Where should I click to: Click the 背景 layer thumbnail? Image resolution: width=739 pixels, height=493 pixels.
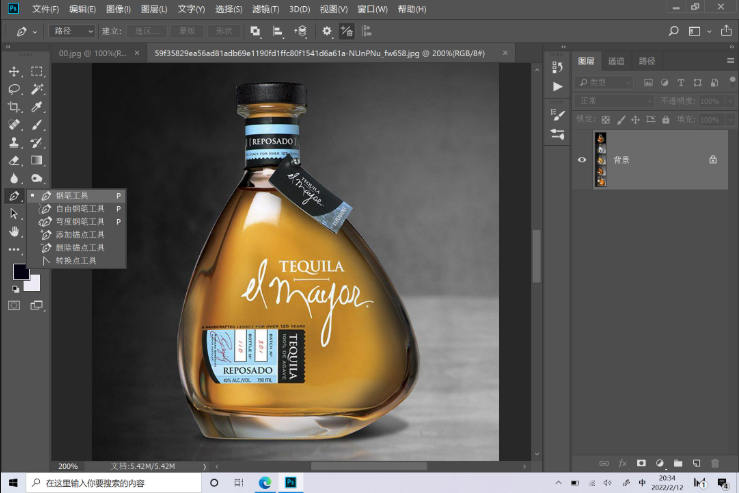600,160
